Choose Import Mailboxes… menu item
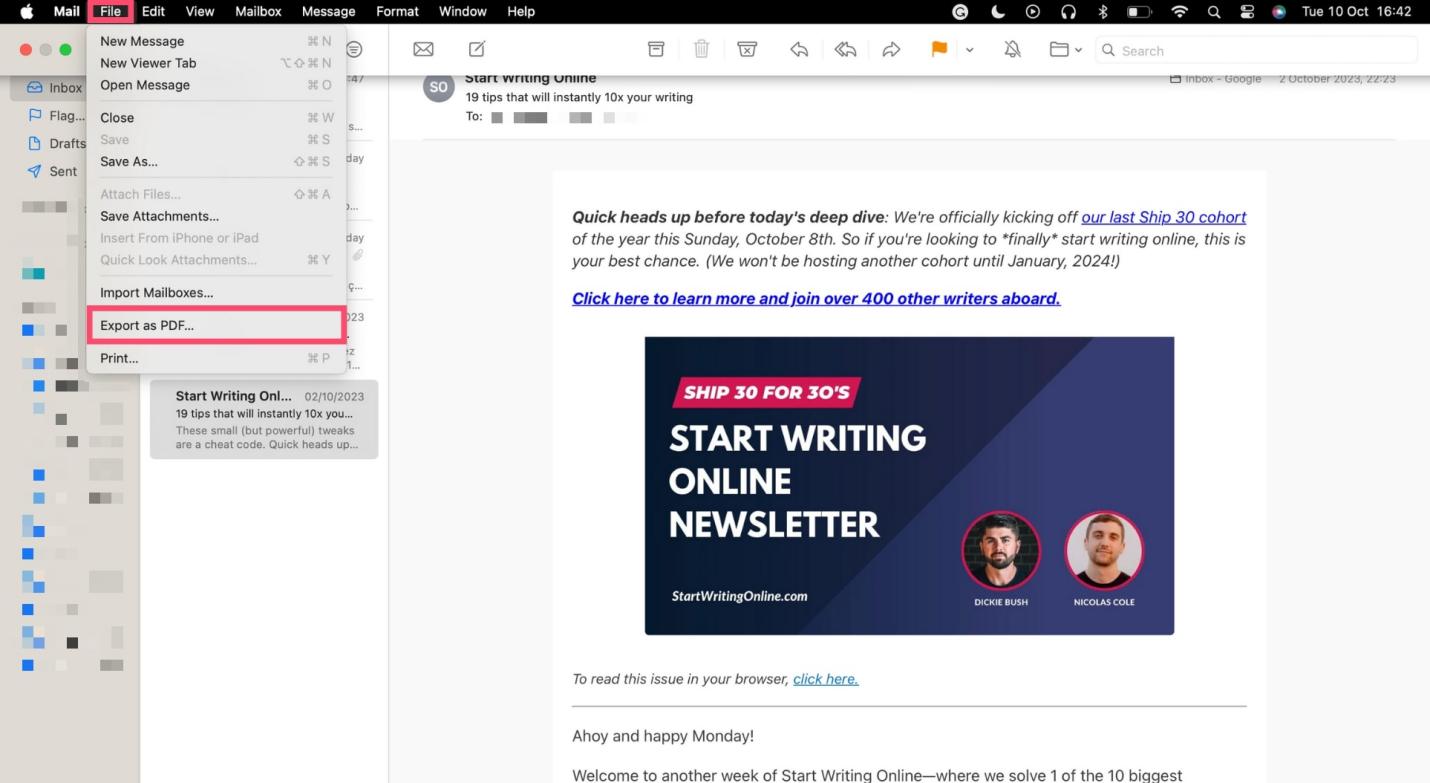Image resolution: width=1430 pixels, height=783 pixels. [216, 293]
